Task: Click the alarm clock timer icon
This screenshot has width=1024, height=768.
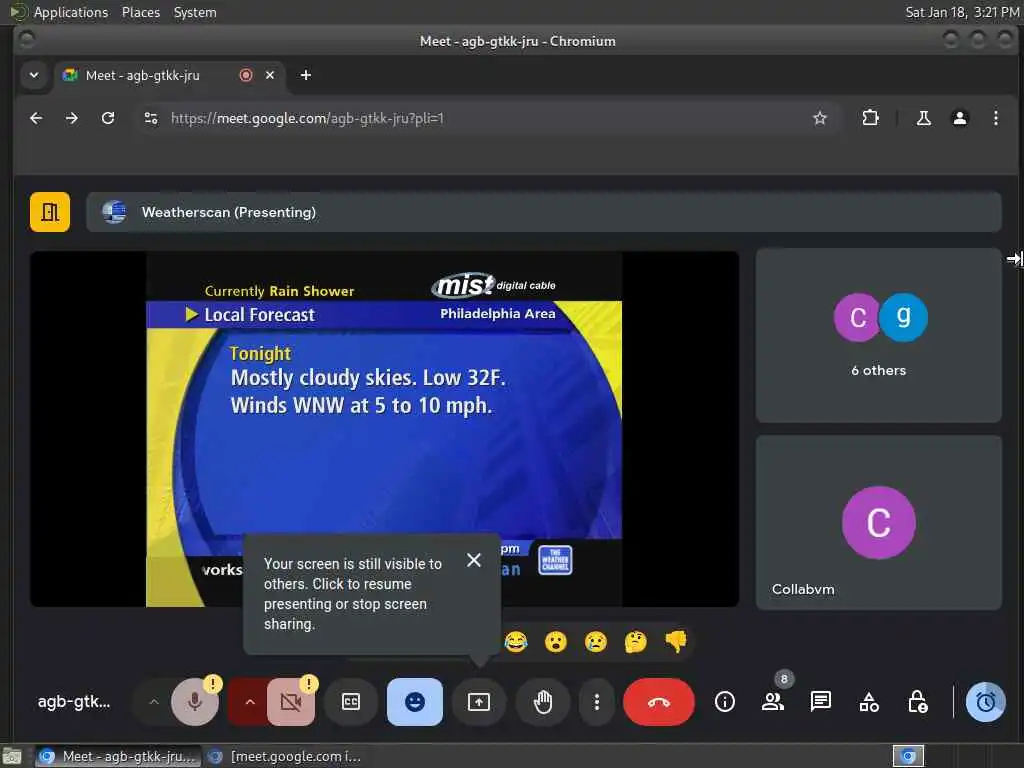Action: tap(985, 702)
